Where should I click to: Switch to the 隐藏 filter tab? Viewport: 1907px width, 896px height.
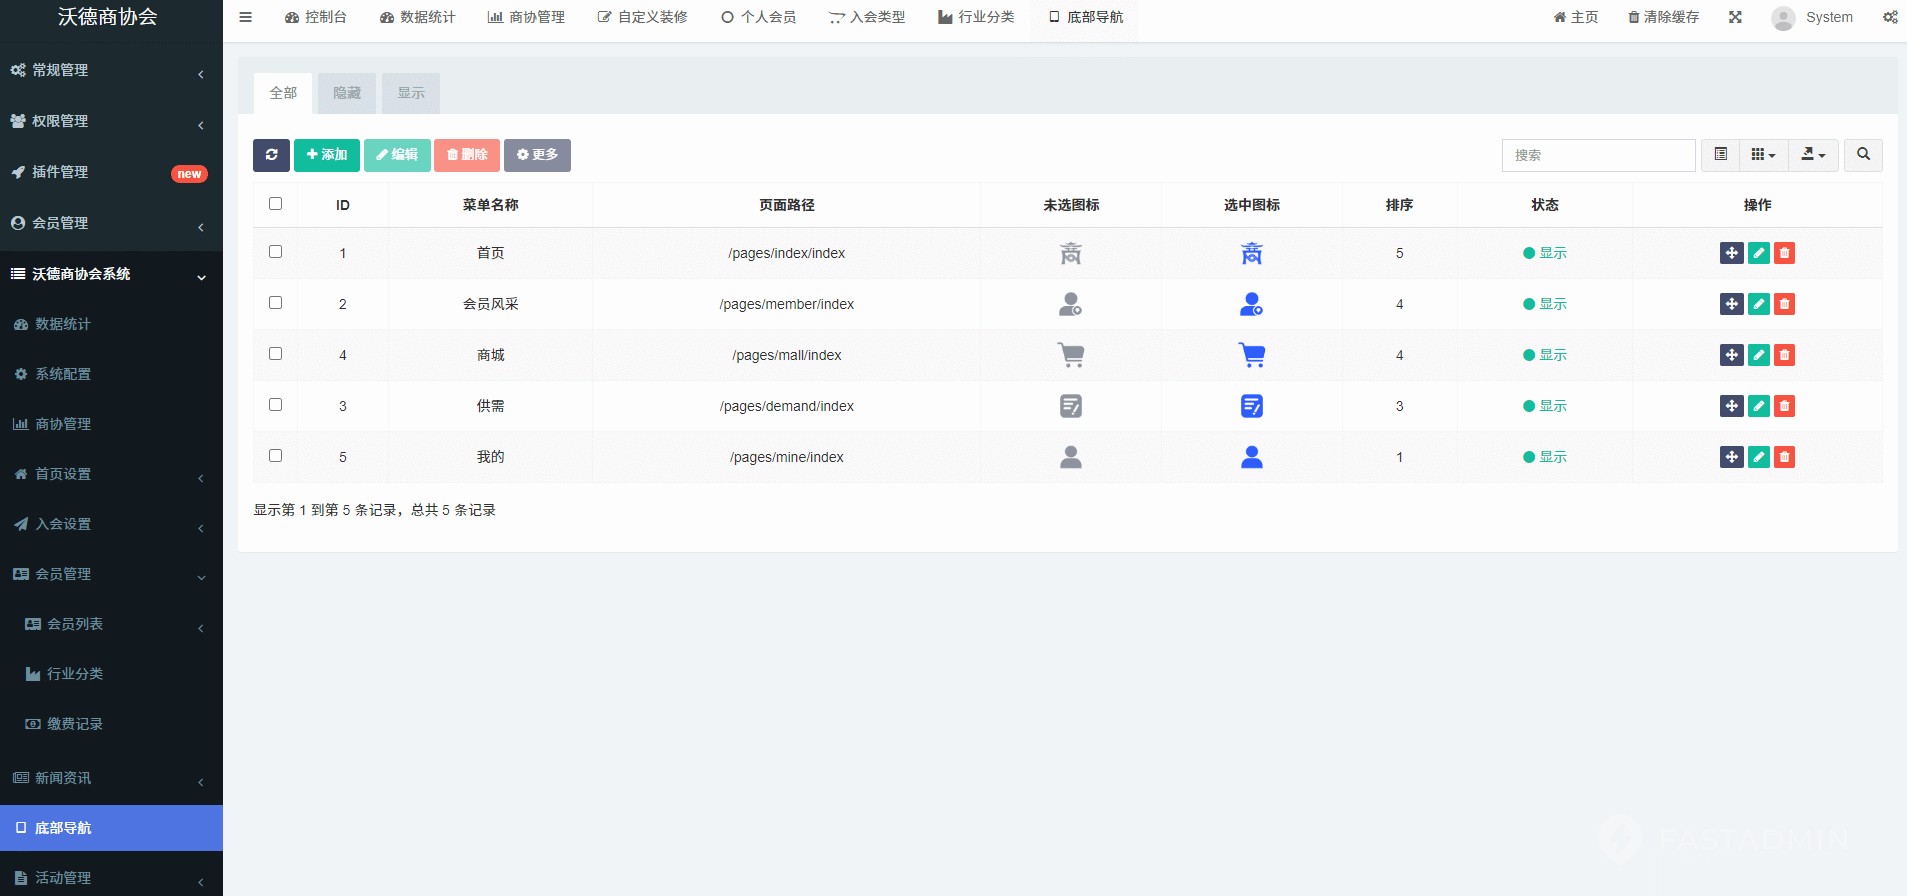click(347, 93)
